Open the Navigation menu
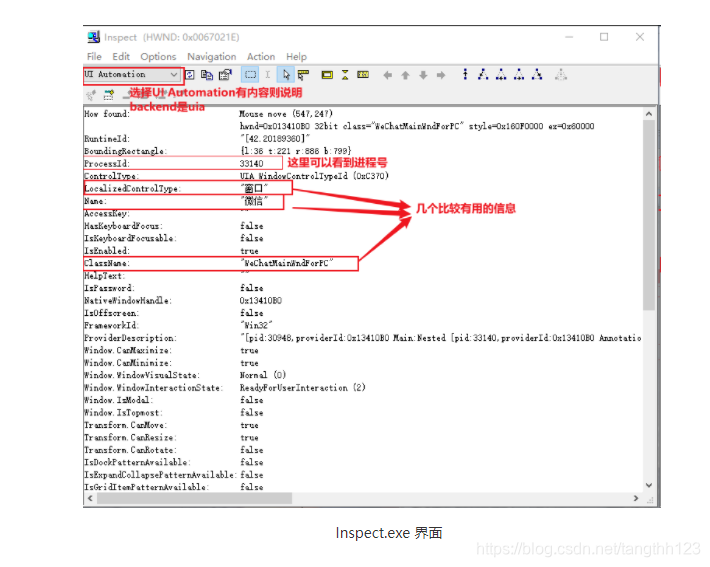The height and width of the screenshot is (567, 710). (212, 57)
